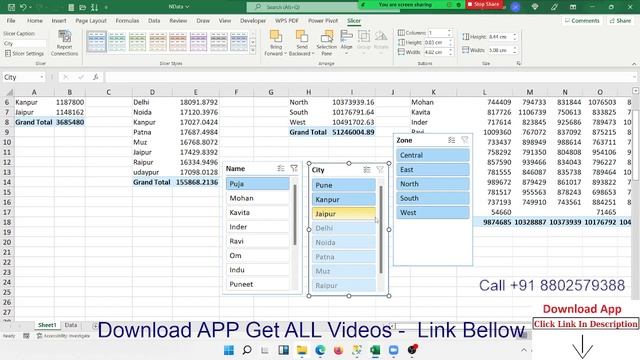Click the City slicer scrollbar
This screenshot has width=640, height=360.
(x=381, y=229)
